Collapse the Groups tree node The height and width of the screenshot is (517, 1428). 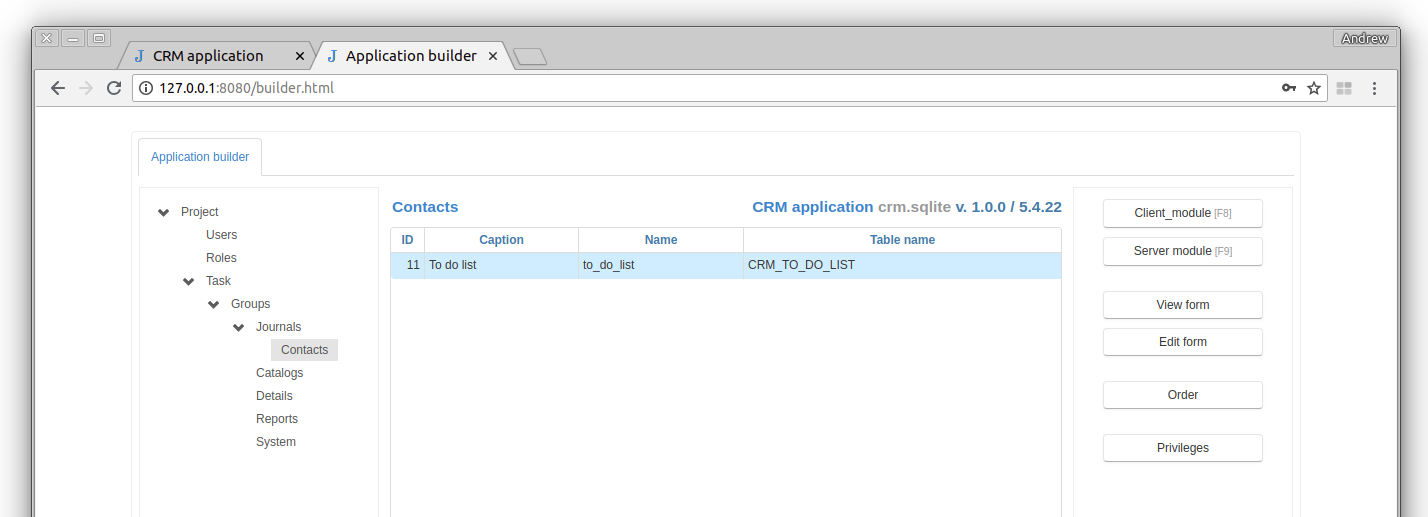point(213,304)
